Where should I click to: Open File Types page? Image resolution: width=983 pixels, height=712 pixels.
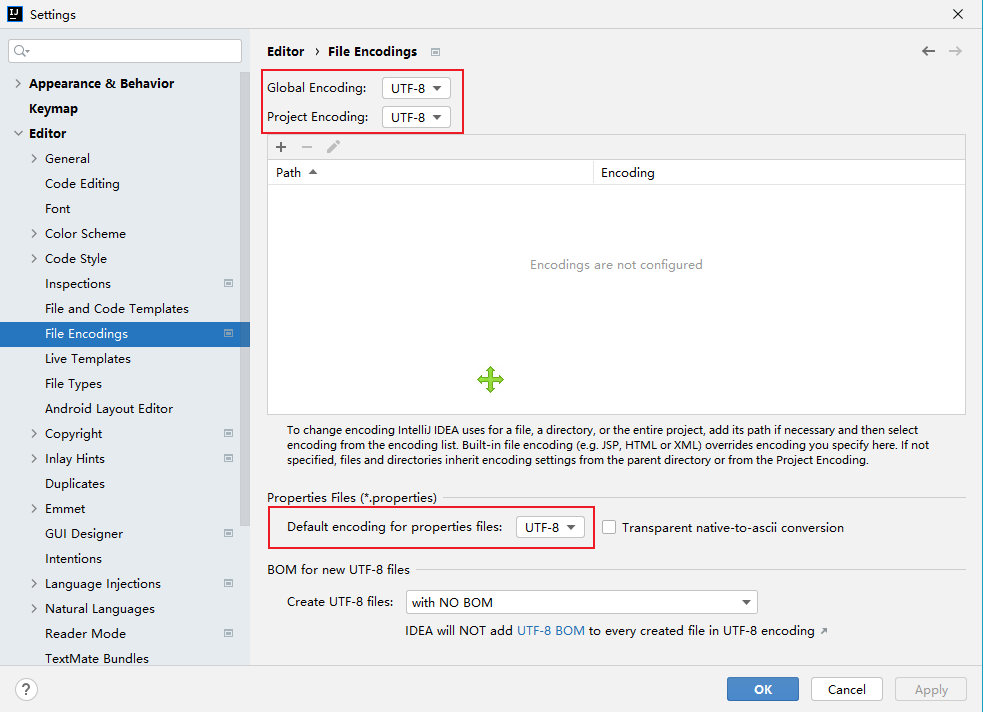pos(73,384)
